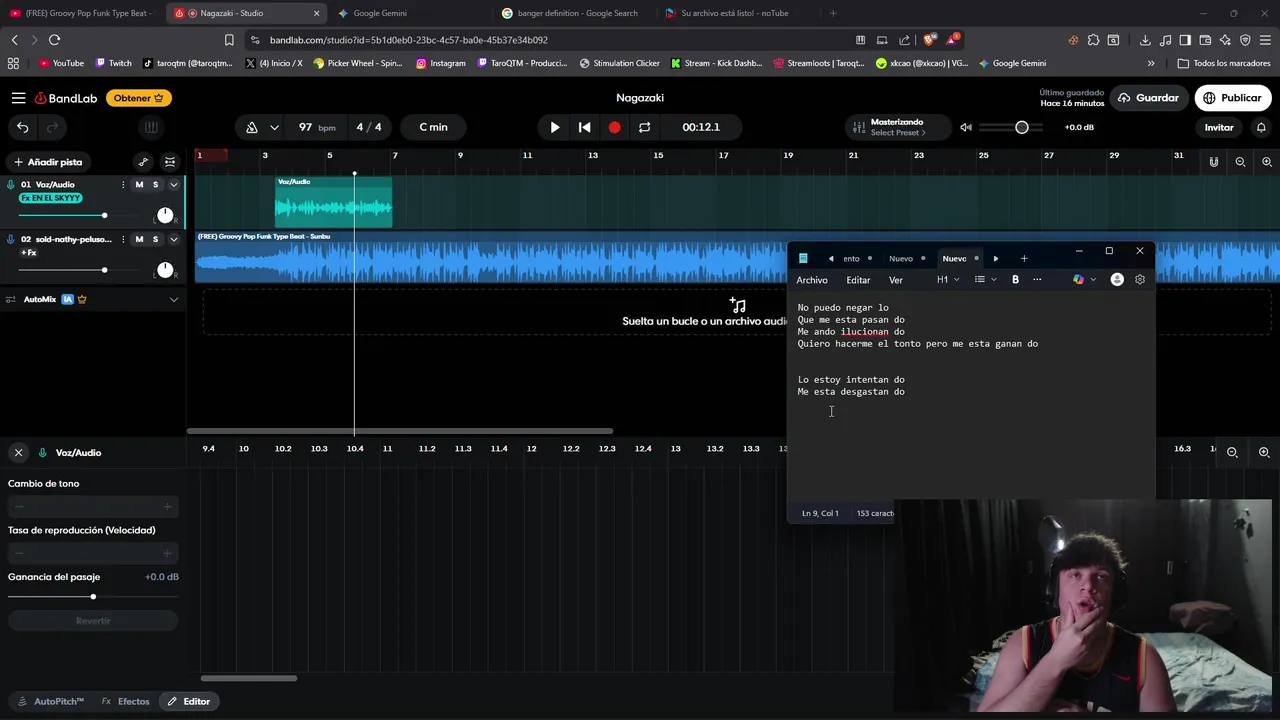Click Obtener membership button

click(139, 98)
